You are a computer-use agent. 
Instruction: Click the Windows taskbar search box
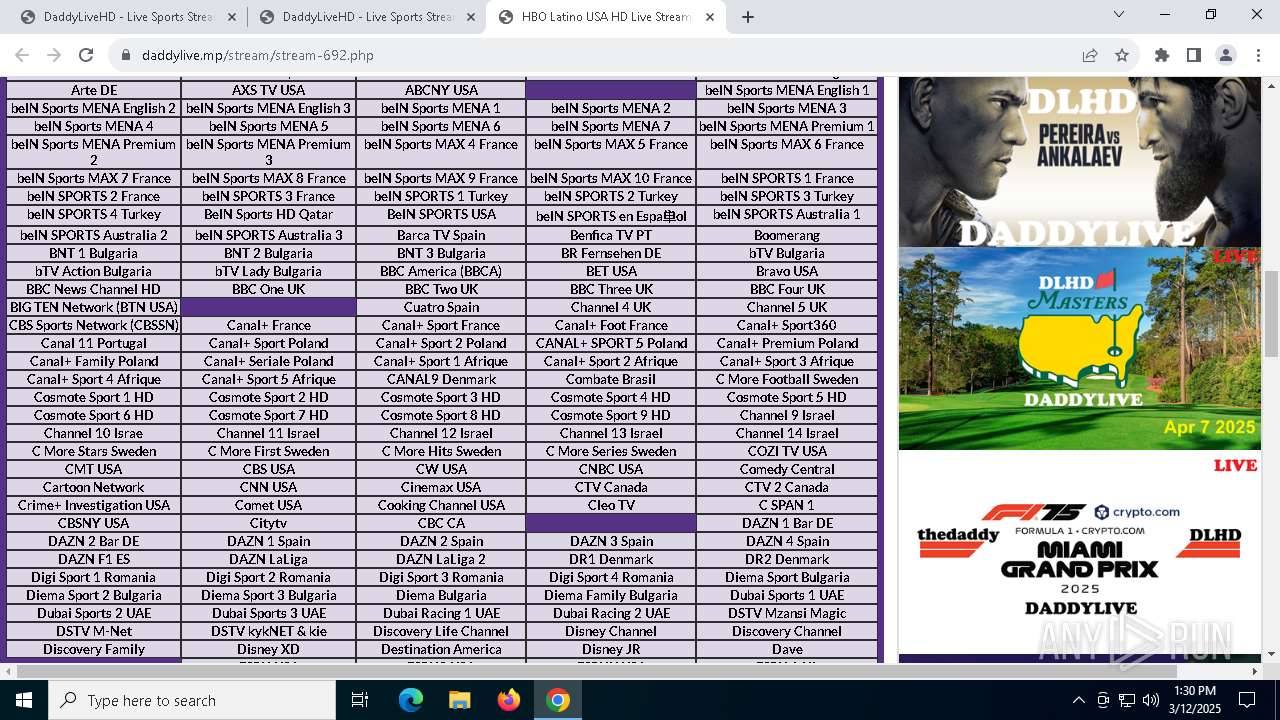pyautogui.click(x=192, y=700)
